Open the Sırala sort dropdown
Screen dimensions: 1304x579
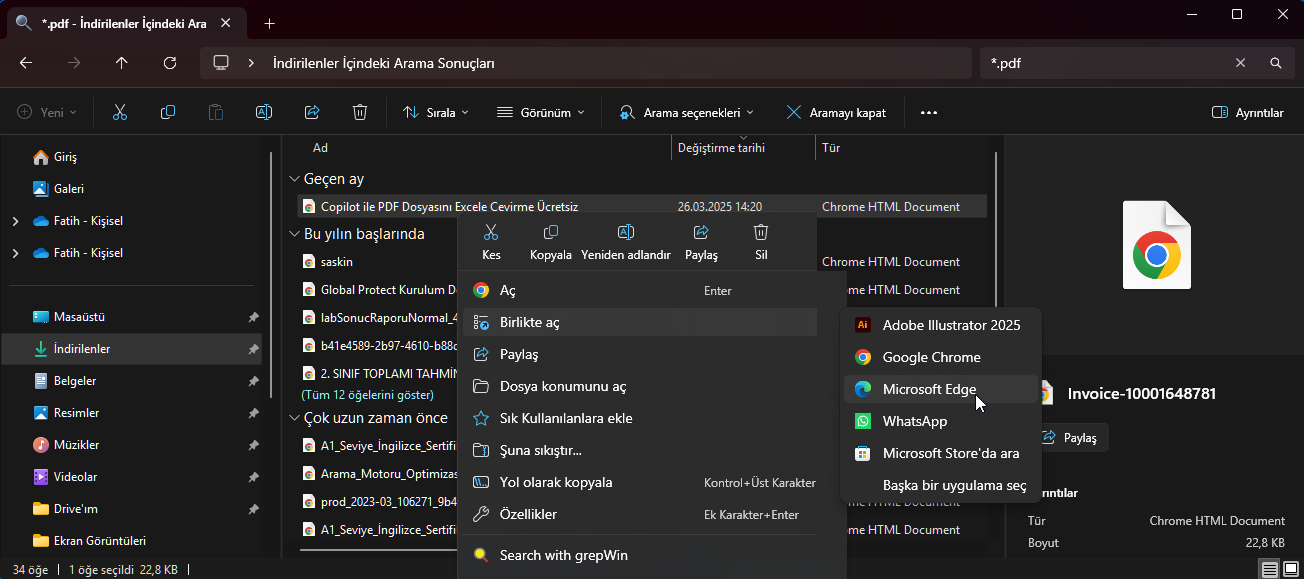436,113
